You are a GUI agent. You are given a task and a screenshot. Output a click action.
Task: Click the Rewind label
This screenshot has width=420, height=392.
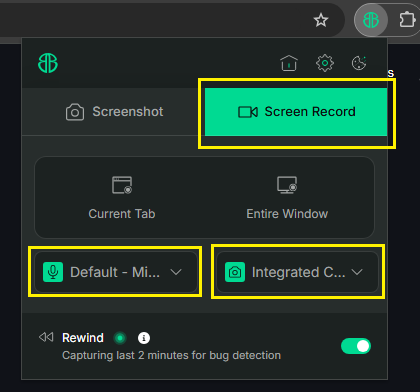tap(83, 338)
